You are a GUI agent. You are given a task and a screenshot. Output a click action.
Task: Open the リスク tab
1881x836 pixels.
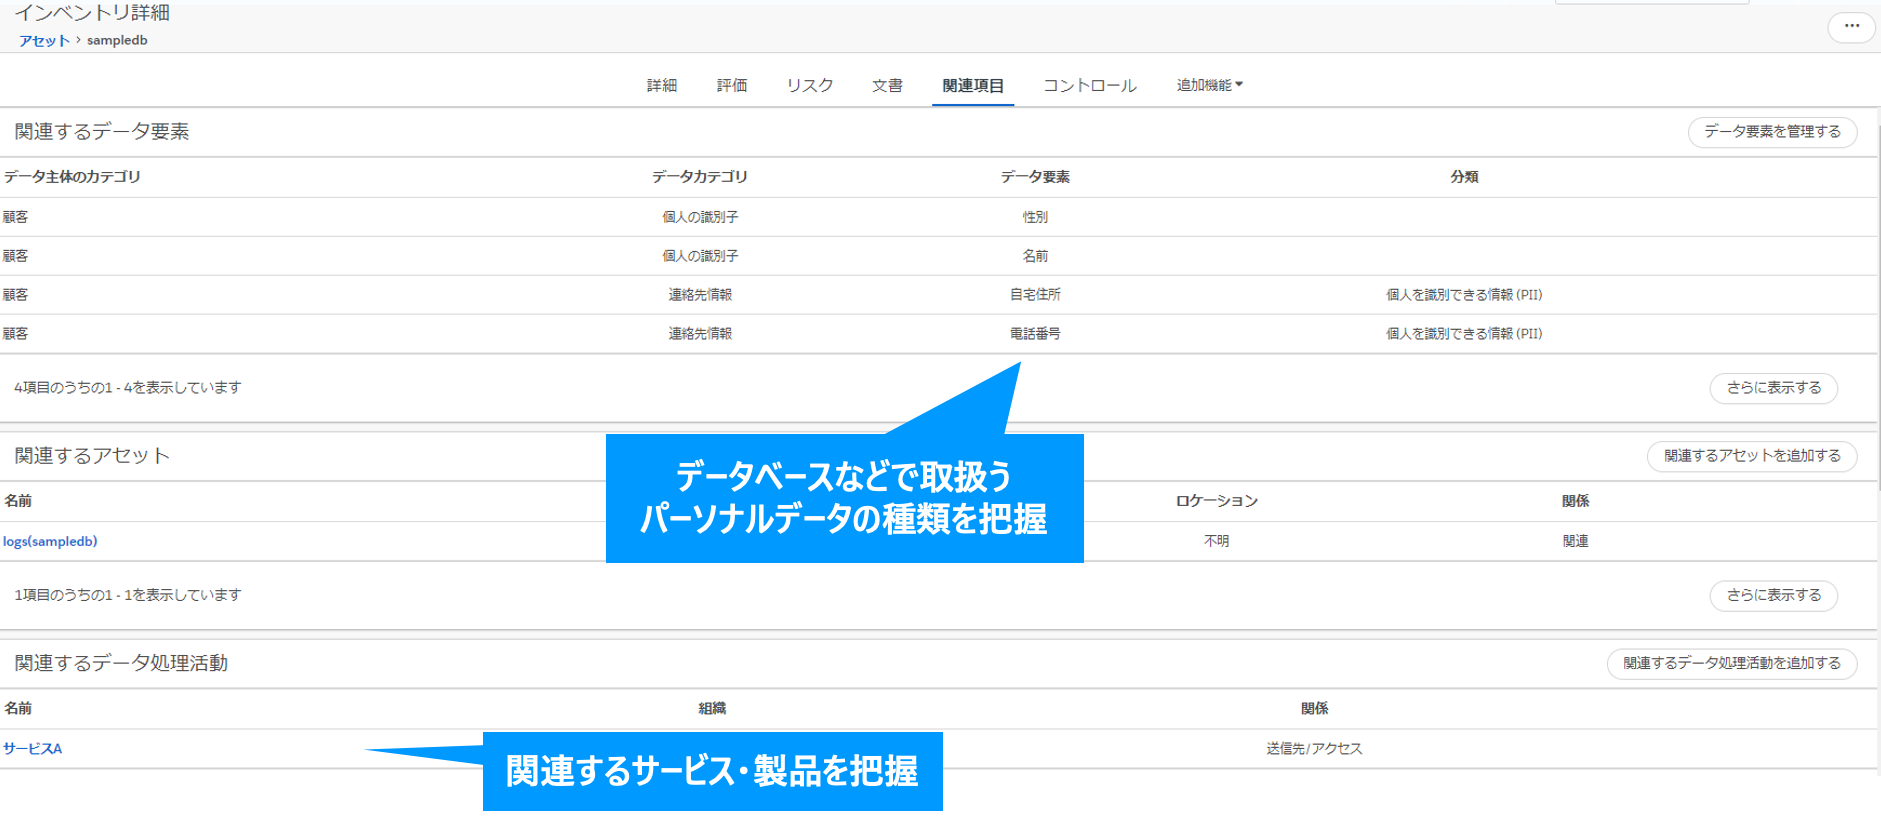click(x=809, y=86)
